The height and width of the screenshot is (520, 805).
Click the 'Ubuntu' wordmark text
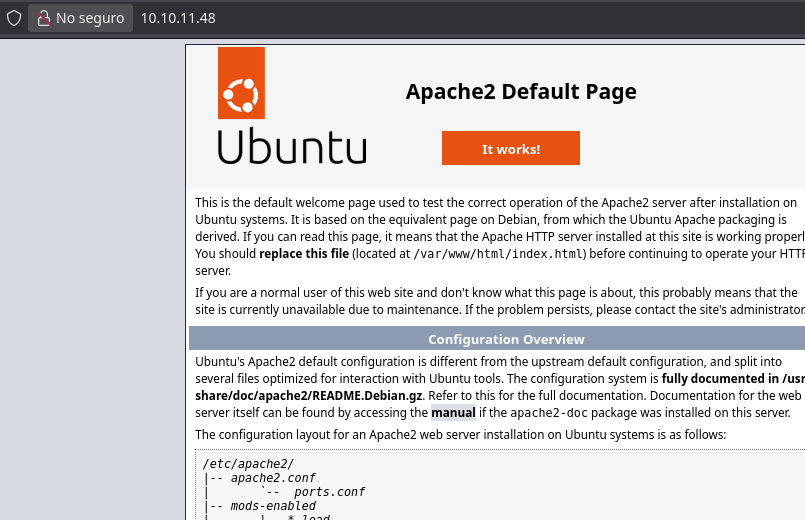(x=292, y=146)
